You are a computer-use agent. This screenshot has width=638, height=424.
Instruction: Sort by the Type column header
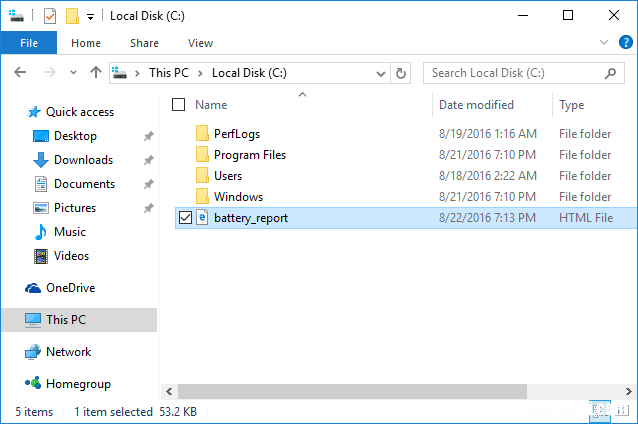point(571,105)
